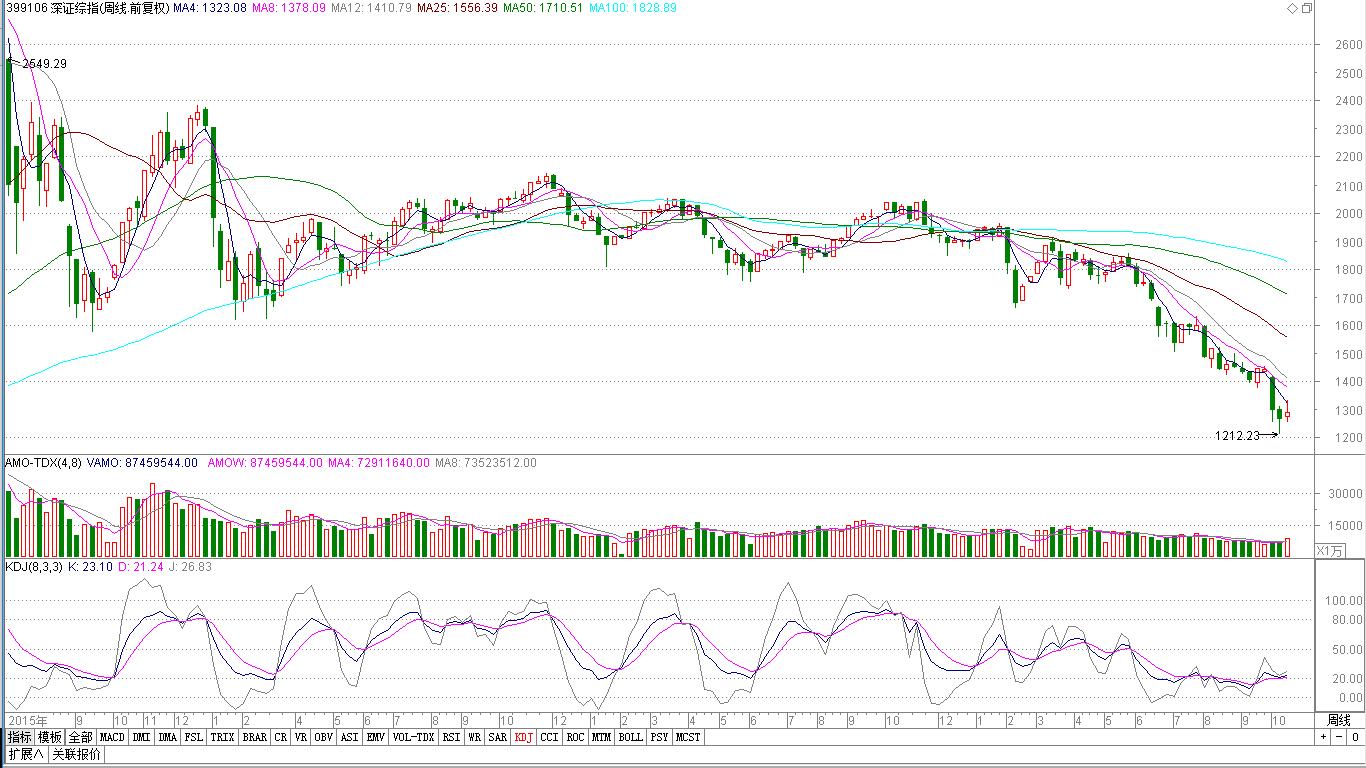Click the 2015年 date axis label

(27, 720)
